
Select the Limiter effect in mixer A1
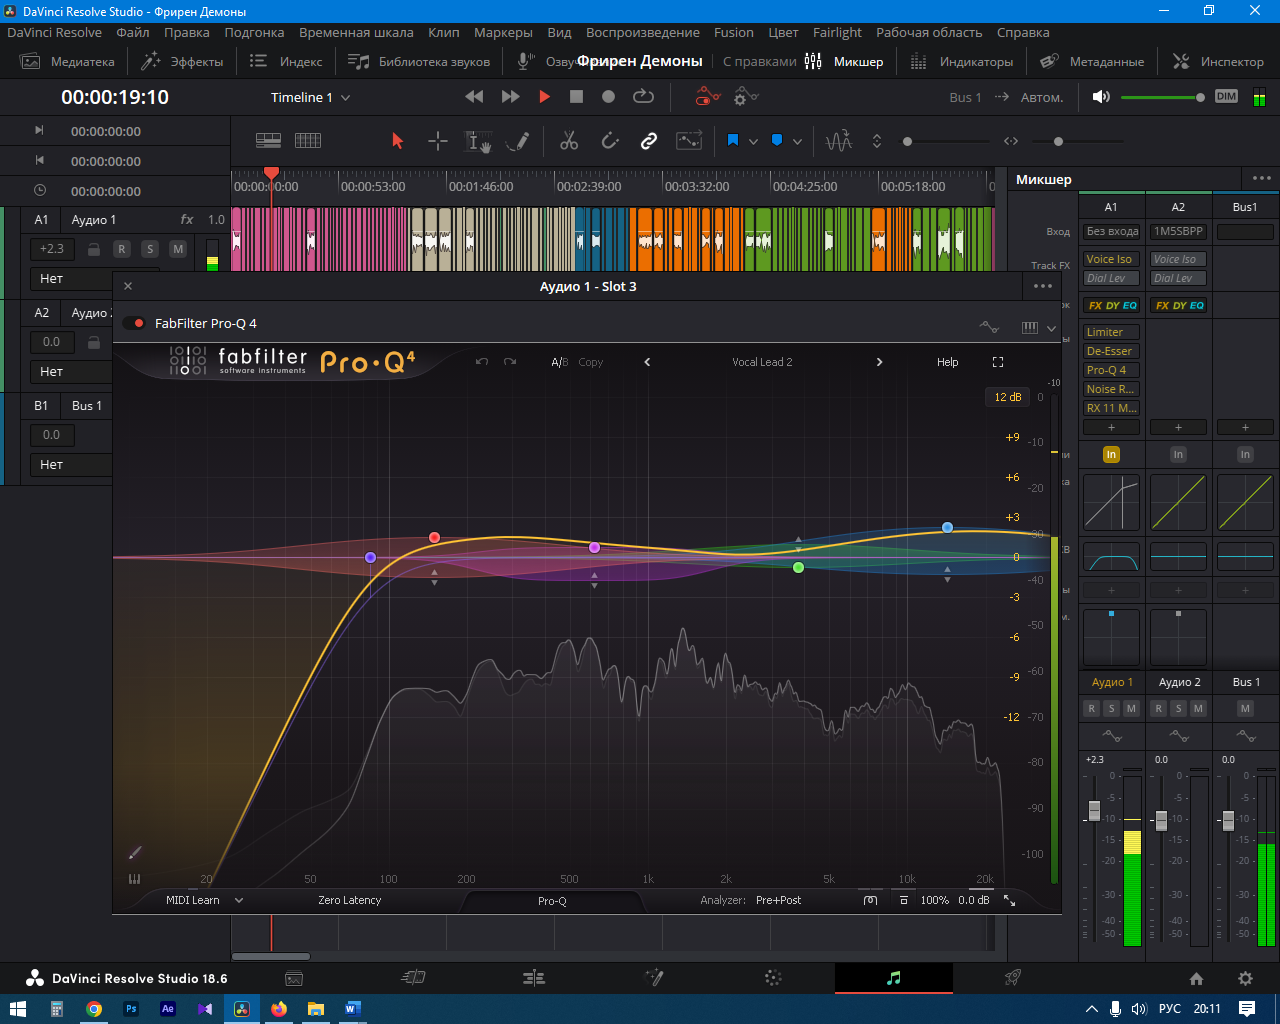(1110, 332)
